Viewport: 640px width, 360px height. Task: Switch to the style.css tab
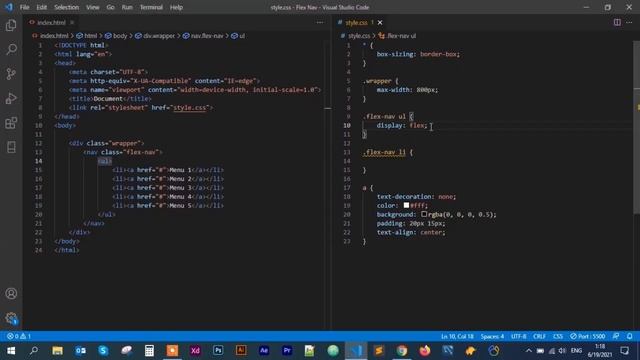click(356, 22)
